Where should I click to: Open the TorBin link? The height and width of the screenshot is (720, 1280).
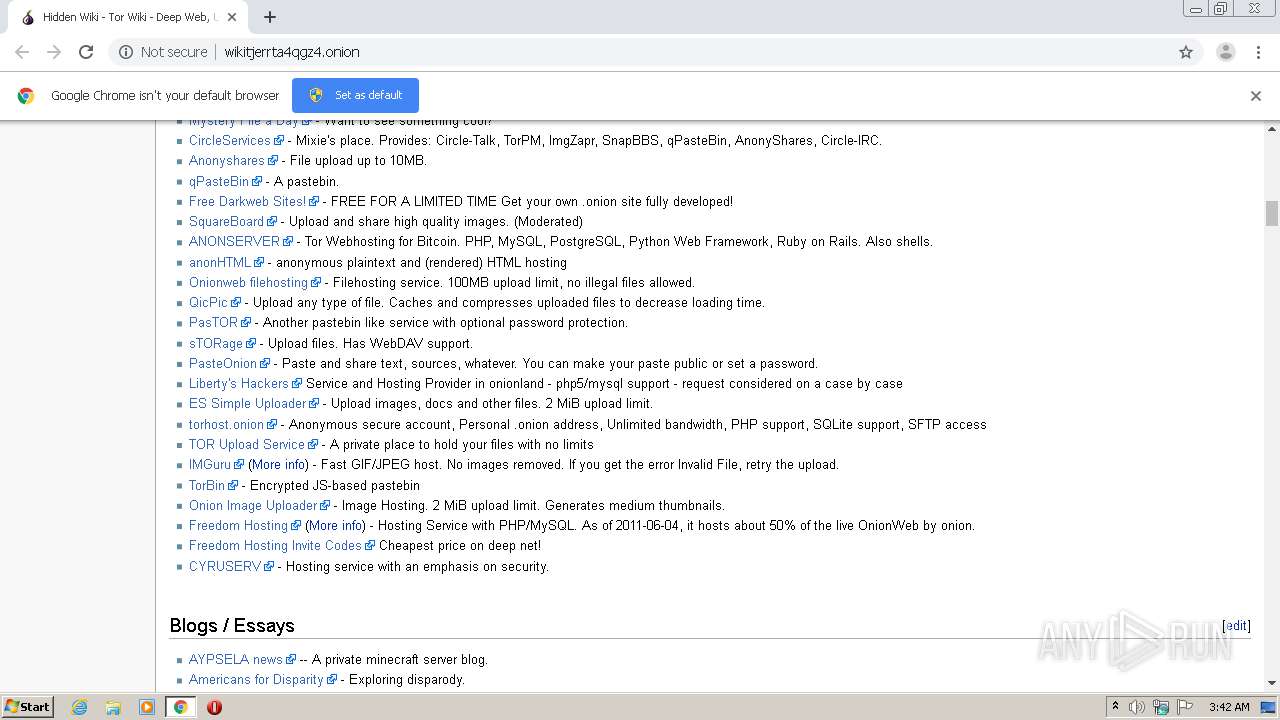point(207,486)
